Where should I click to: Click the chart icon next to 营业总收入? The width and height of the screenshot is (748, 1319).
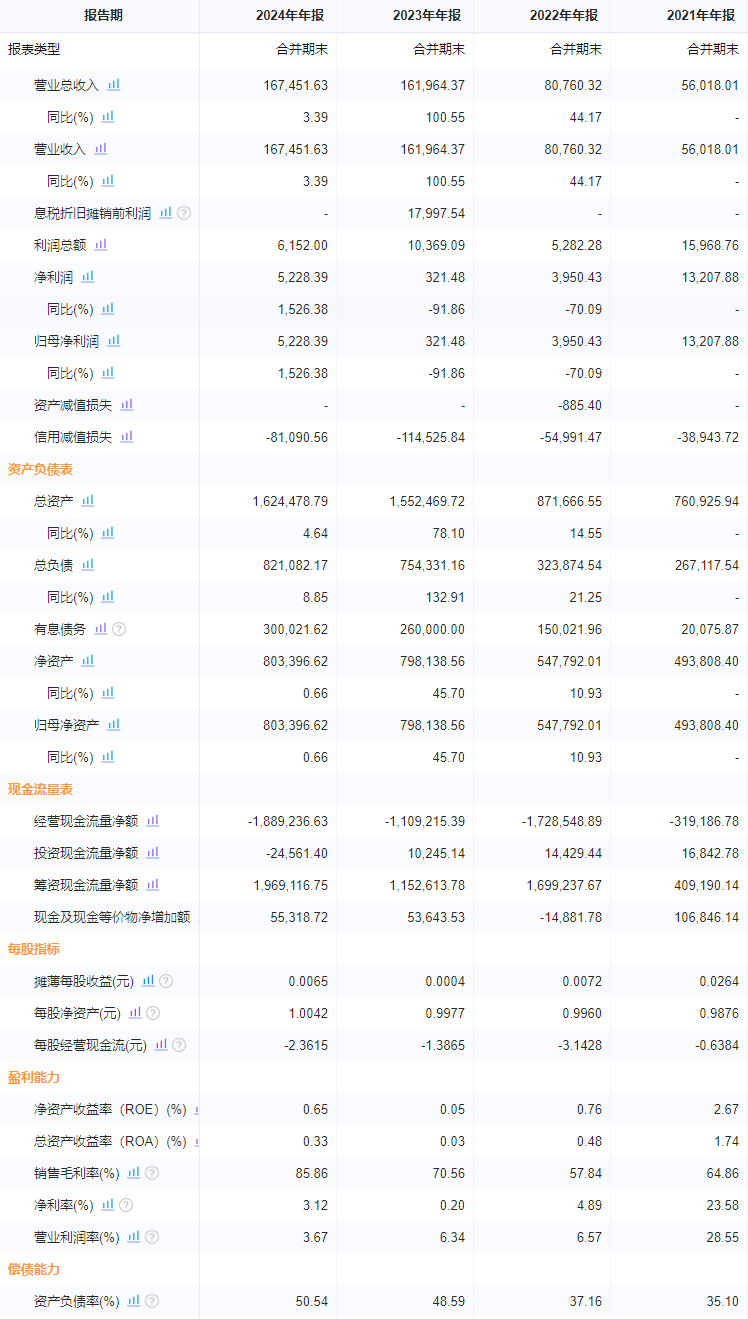(x=114, y=85)
